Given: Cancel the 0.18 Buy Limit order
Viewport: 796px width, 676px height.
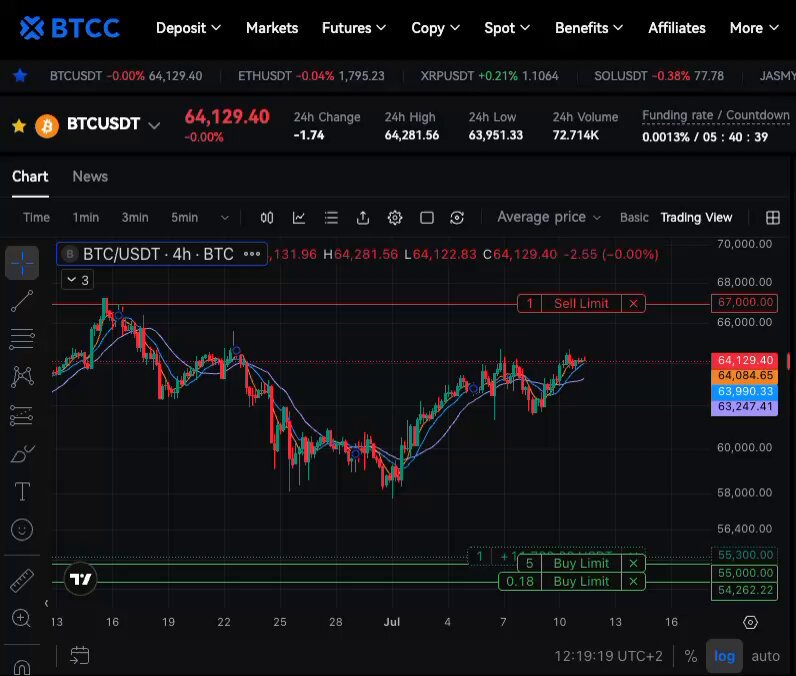Looking at the screenshot, I should (633, 582).
